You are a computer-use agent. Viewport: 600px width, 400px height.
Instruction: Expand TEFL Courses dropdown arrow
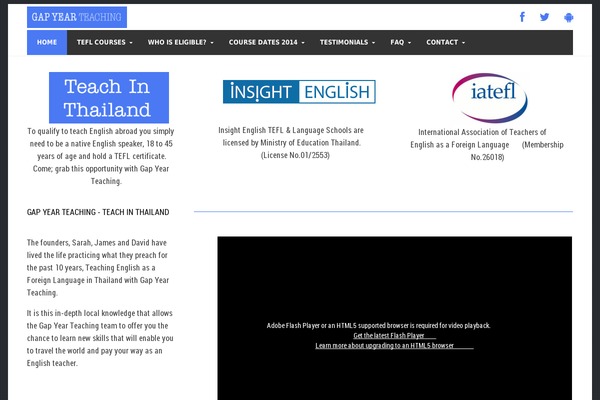click(x=131, y=42)
